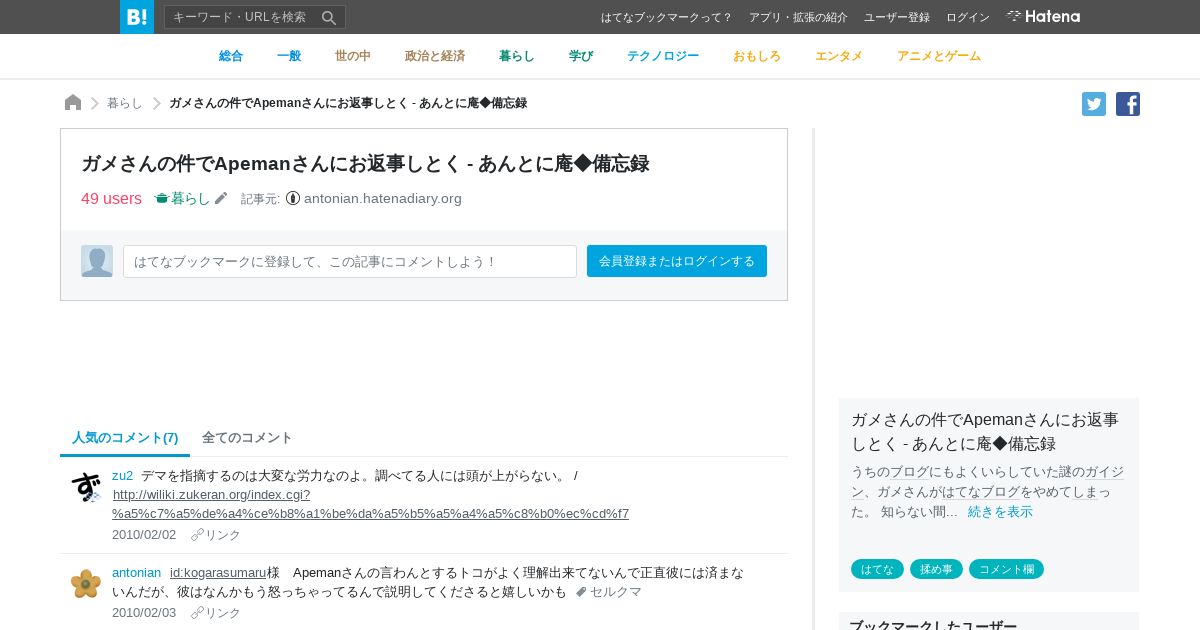Click 会員登録またはログインする button
Image resolution: width=1200 pixels, height=630 pixels.
[677, 261]
